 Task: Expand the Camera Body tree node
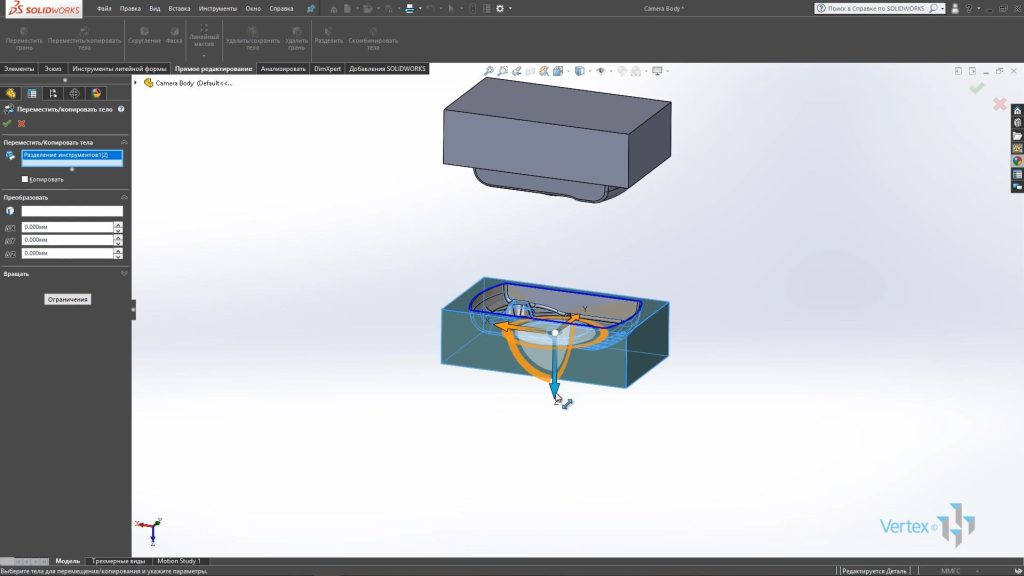[136, 83]
